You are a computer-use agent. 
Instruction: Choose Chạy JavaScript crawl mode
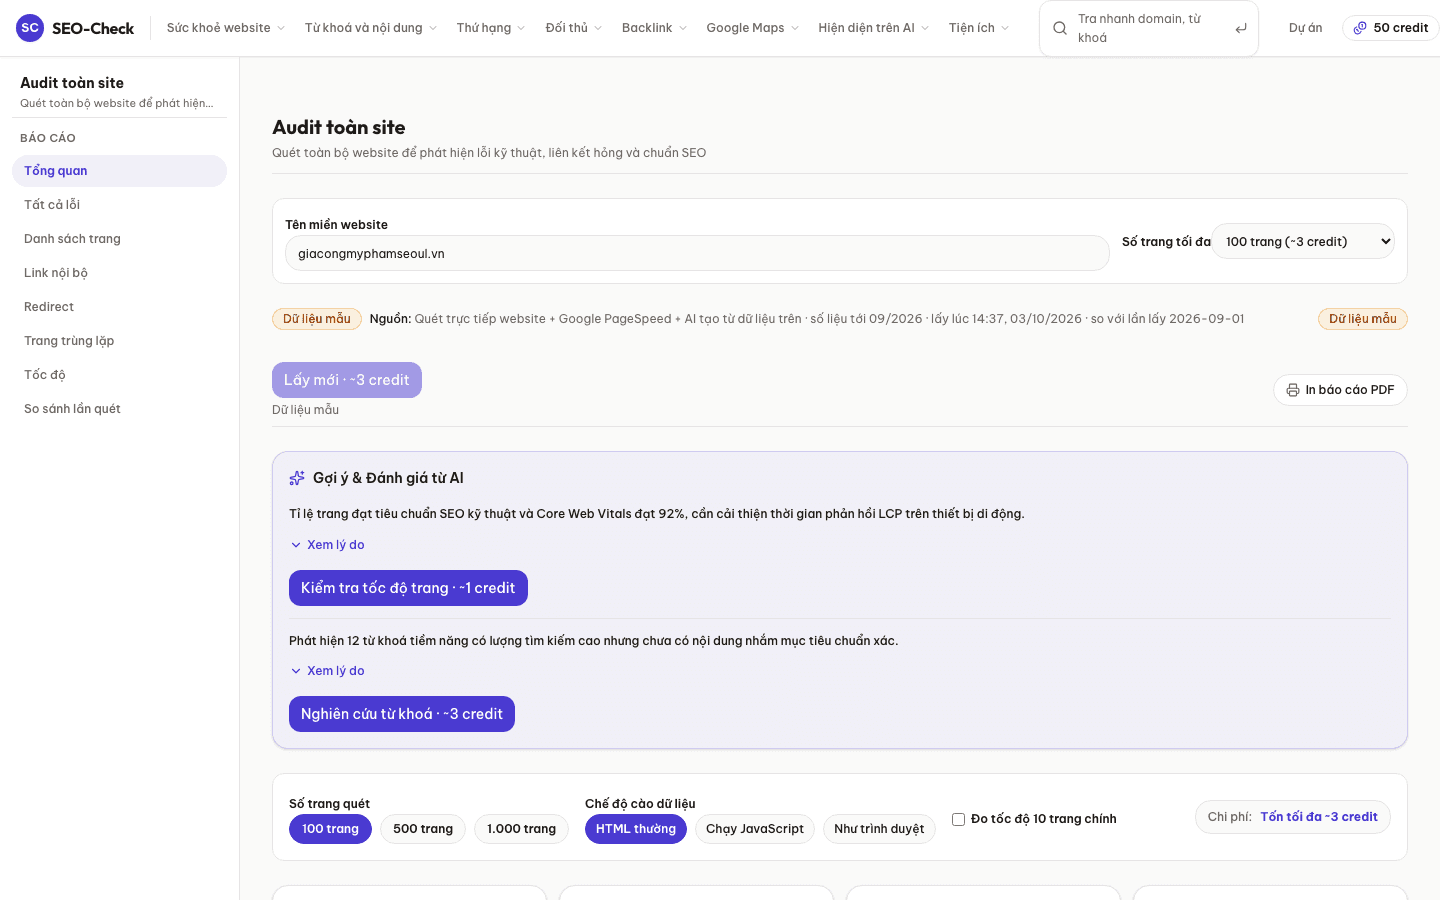[755, 829]
